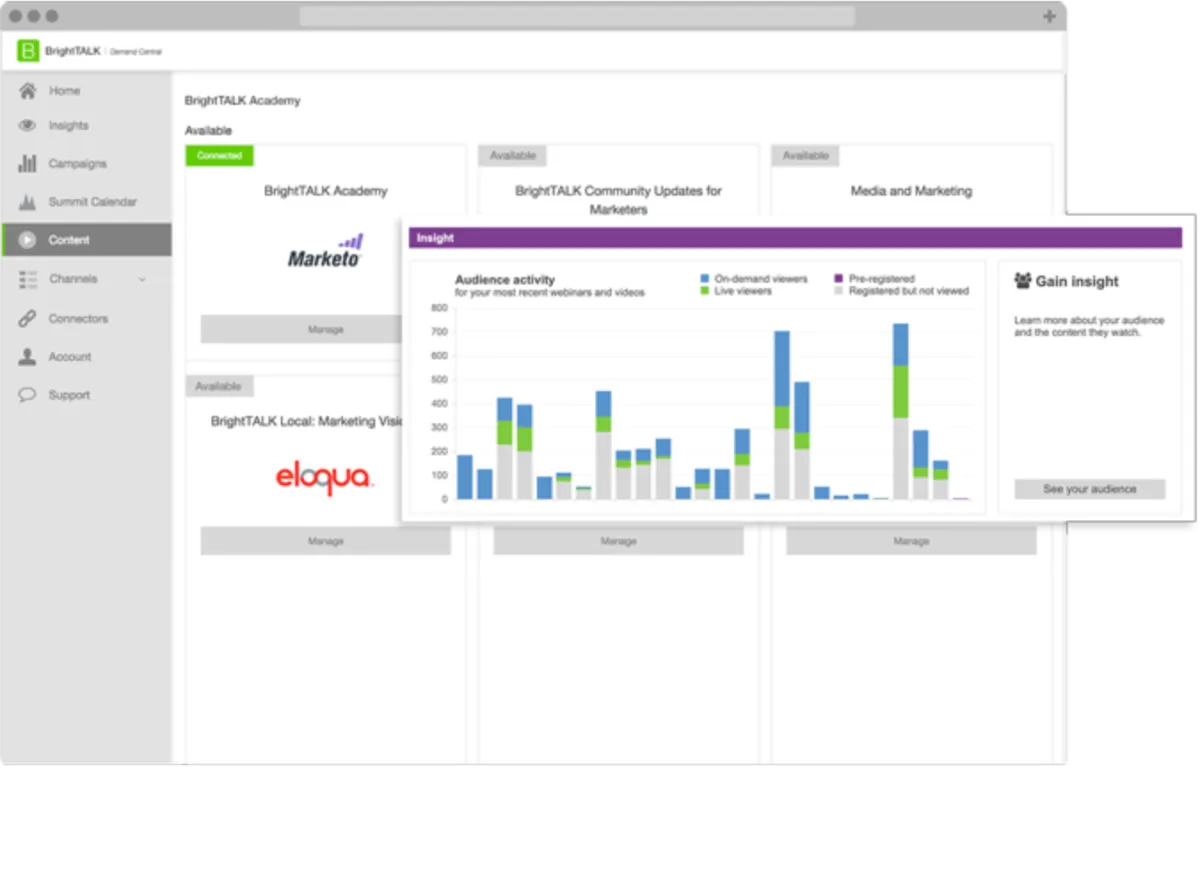Screen dimensions: 1200x889
Task: Click the Support speech bubble icon
Action: tap(28, 395)
